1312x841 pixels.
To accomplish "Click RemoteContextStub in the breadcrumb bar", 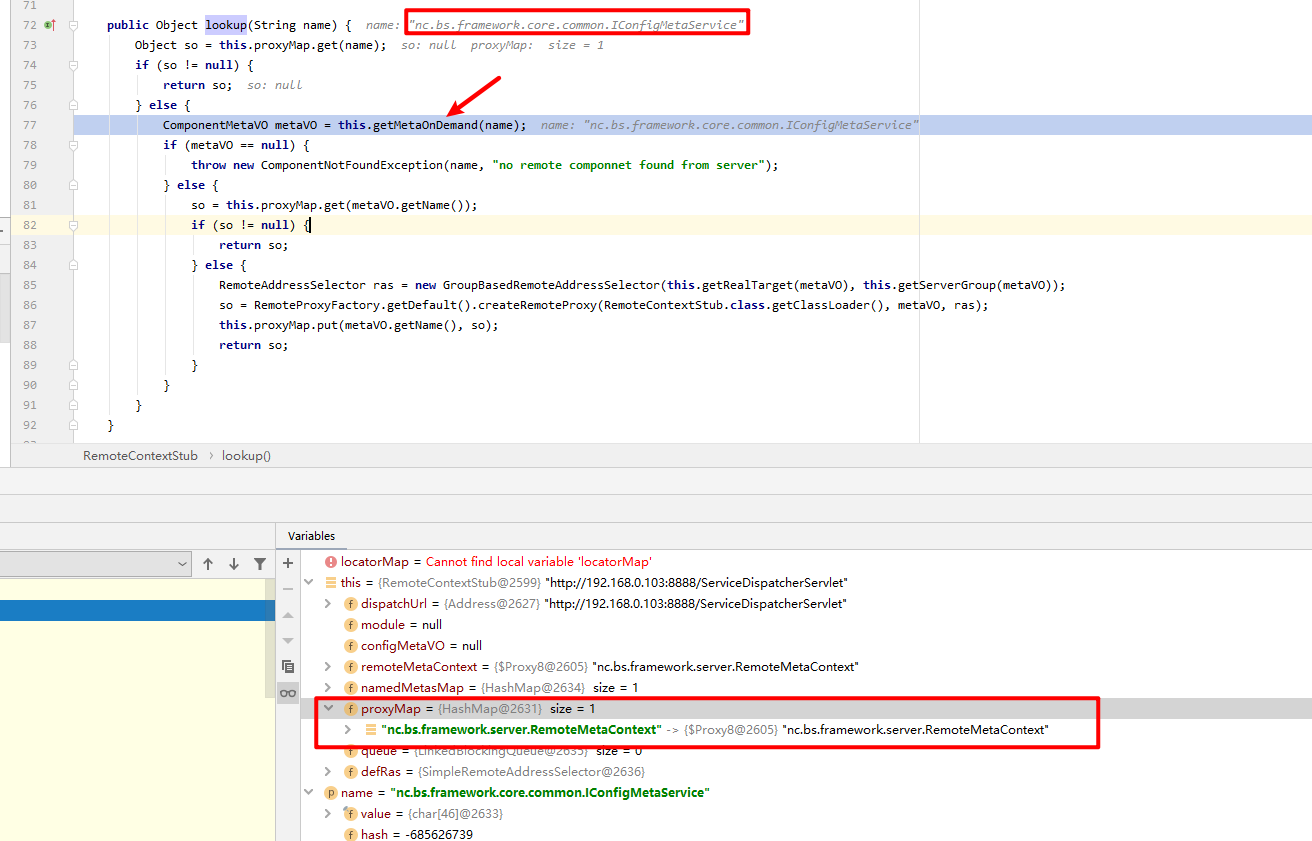I will 140,456.
